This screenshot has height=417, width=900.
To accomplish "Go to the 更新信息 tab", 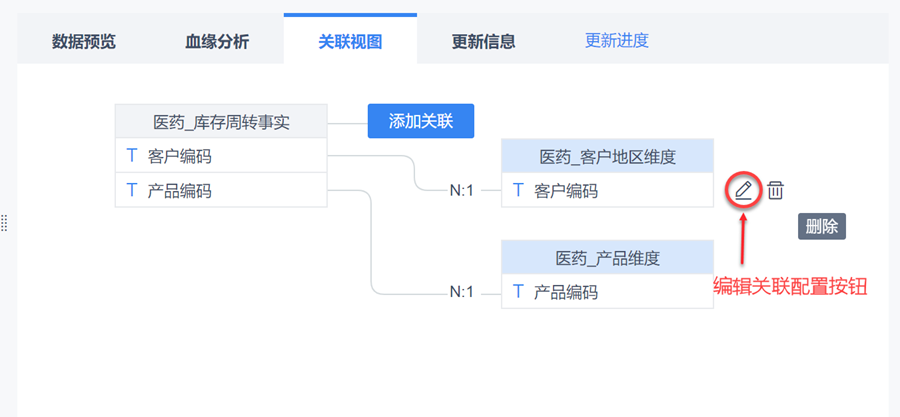I will [483, 42].
